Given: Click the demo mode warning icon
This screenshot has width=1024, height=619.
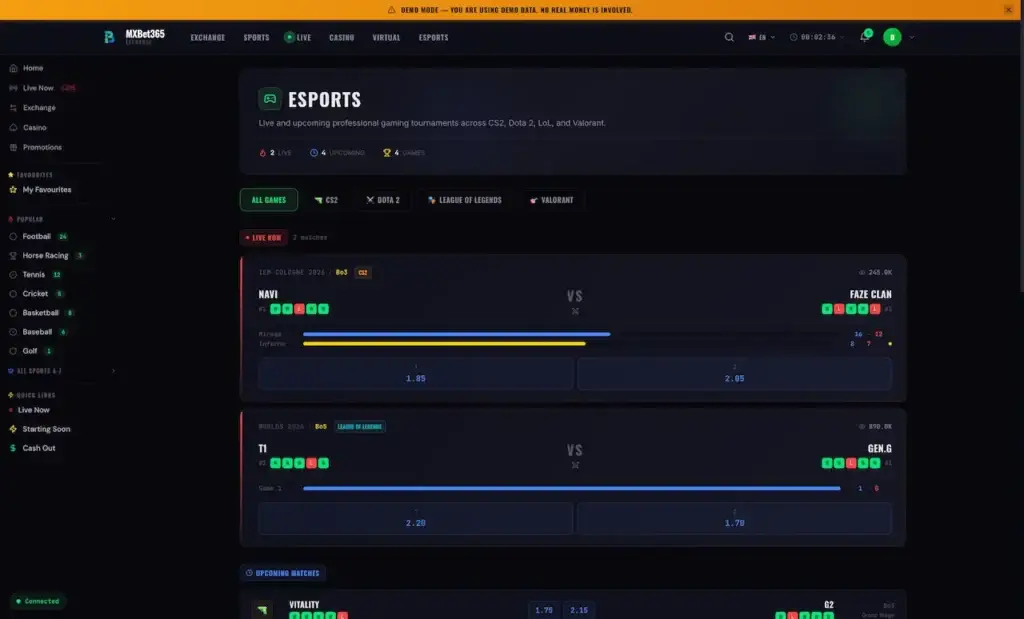Looking at the screenshot, I should (x=392, y=10).
